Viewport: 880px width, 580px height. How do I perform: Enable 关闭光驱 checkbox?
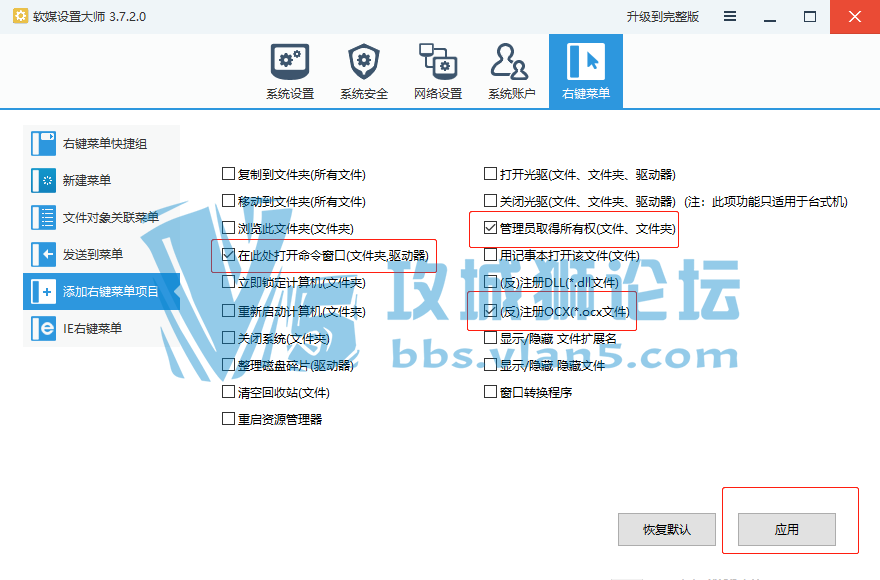click(491, 200)
